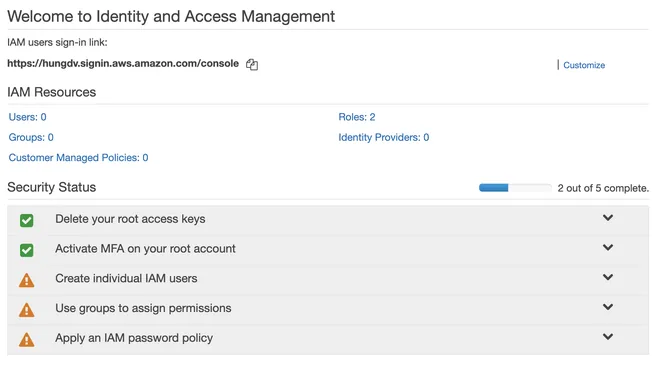Expand Delete your root access keys row
The image size is (660, 365).
tap(607, 218)
